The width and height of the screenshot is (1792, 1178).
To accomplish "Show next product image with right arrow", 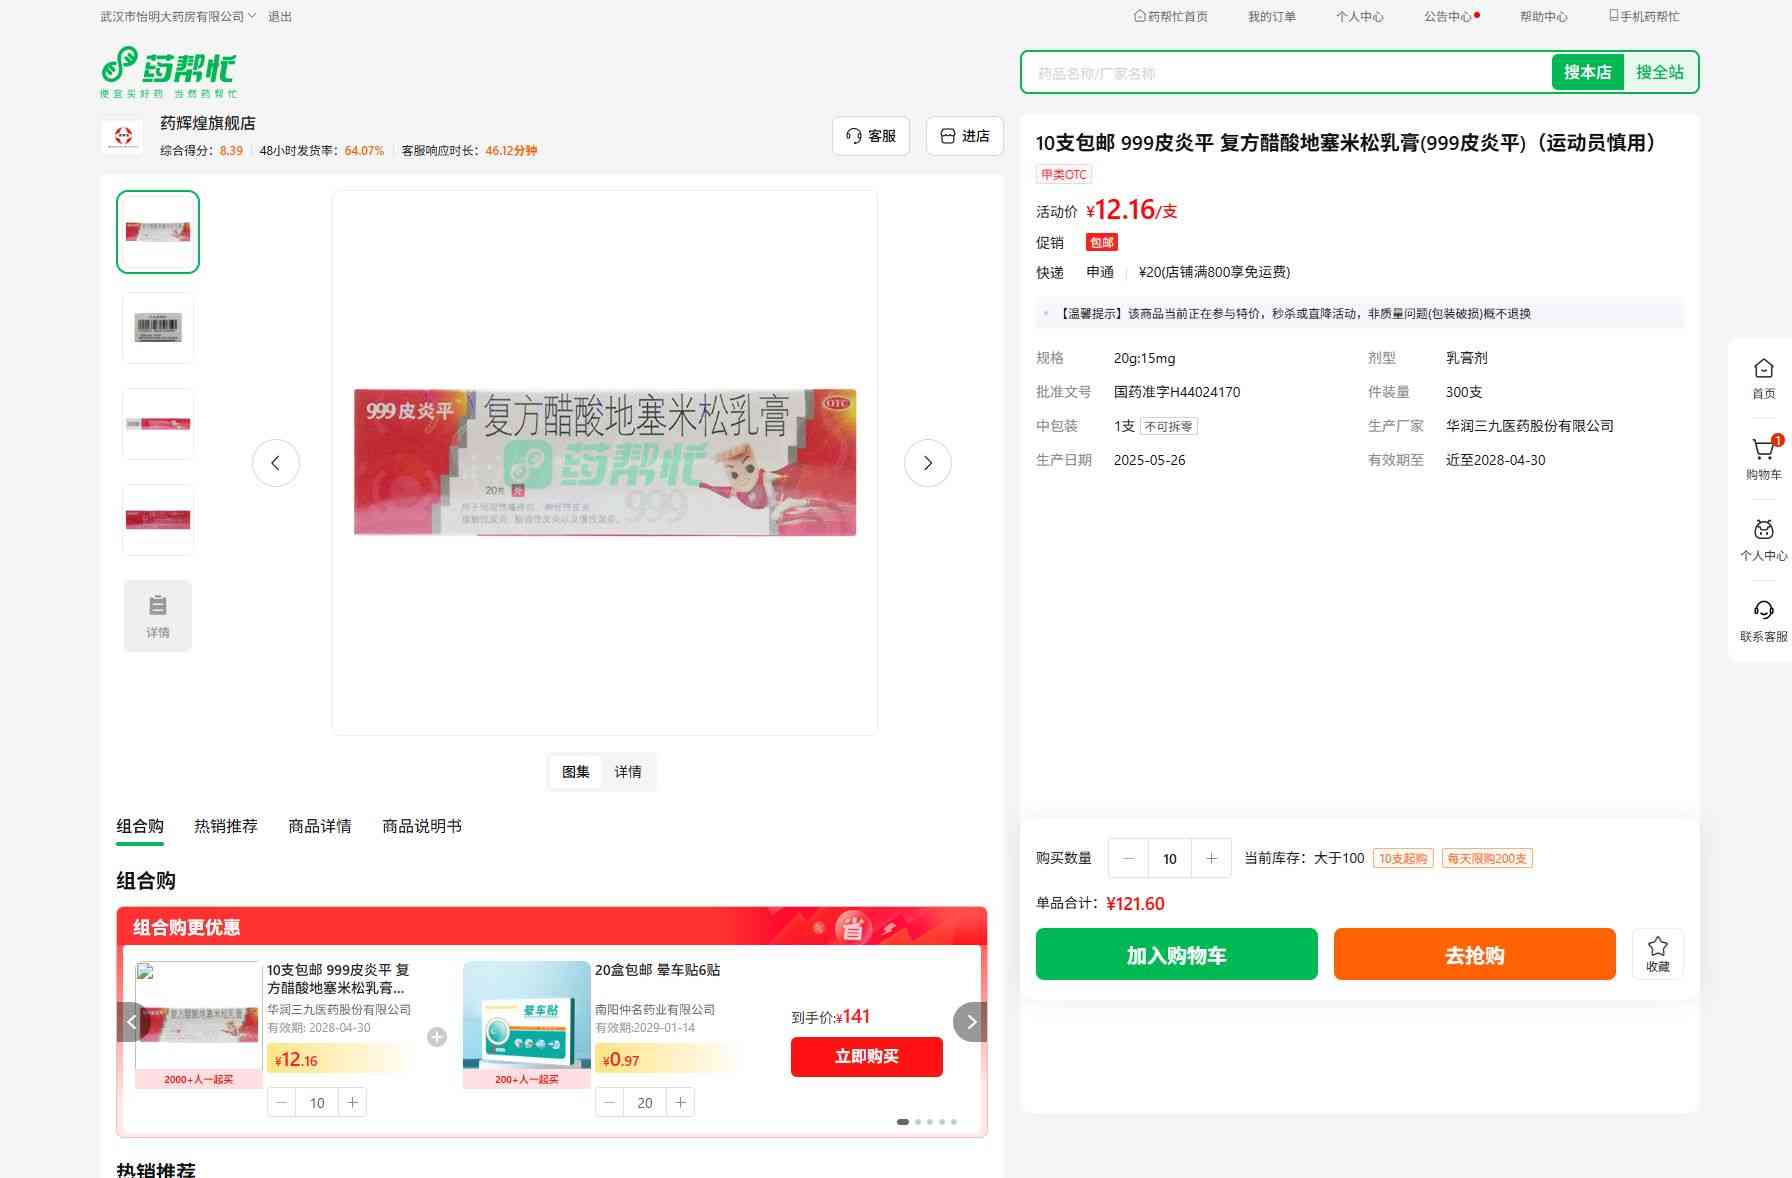I will point(927,463).
